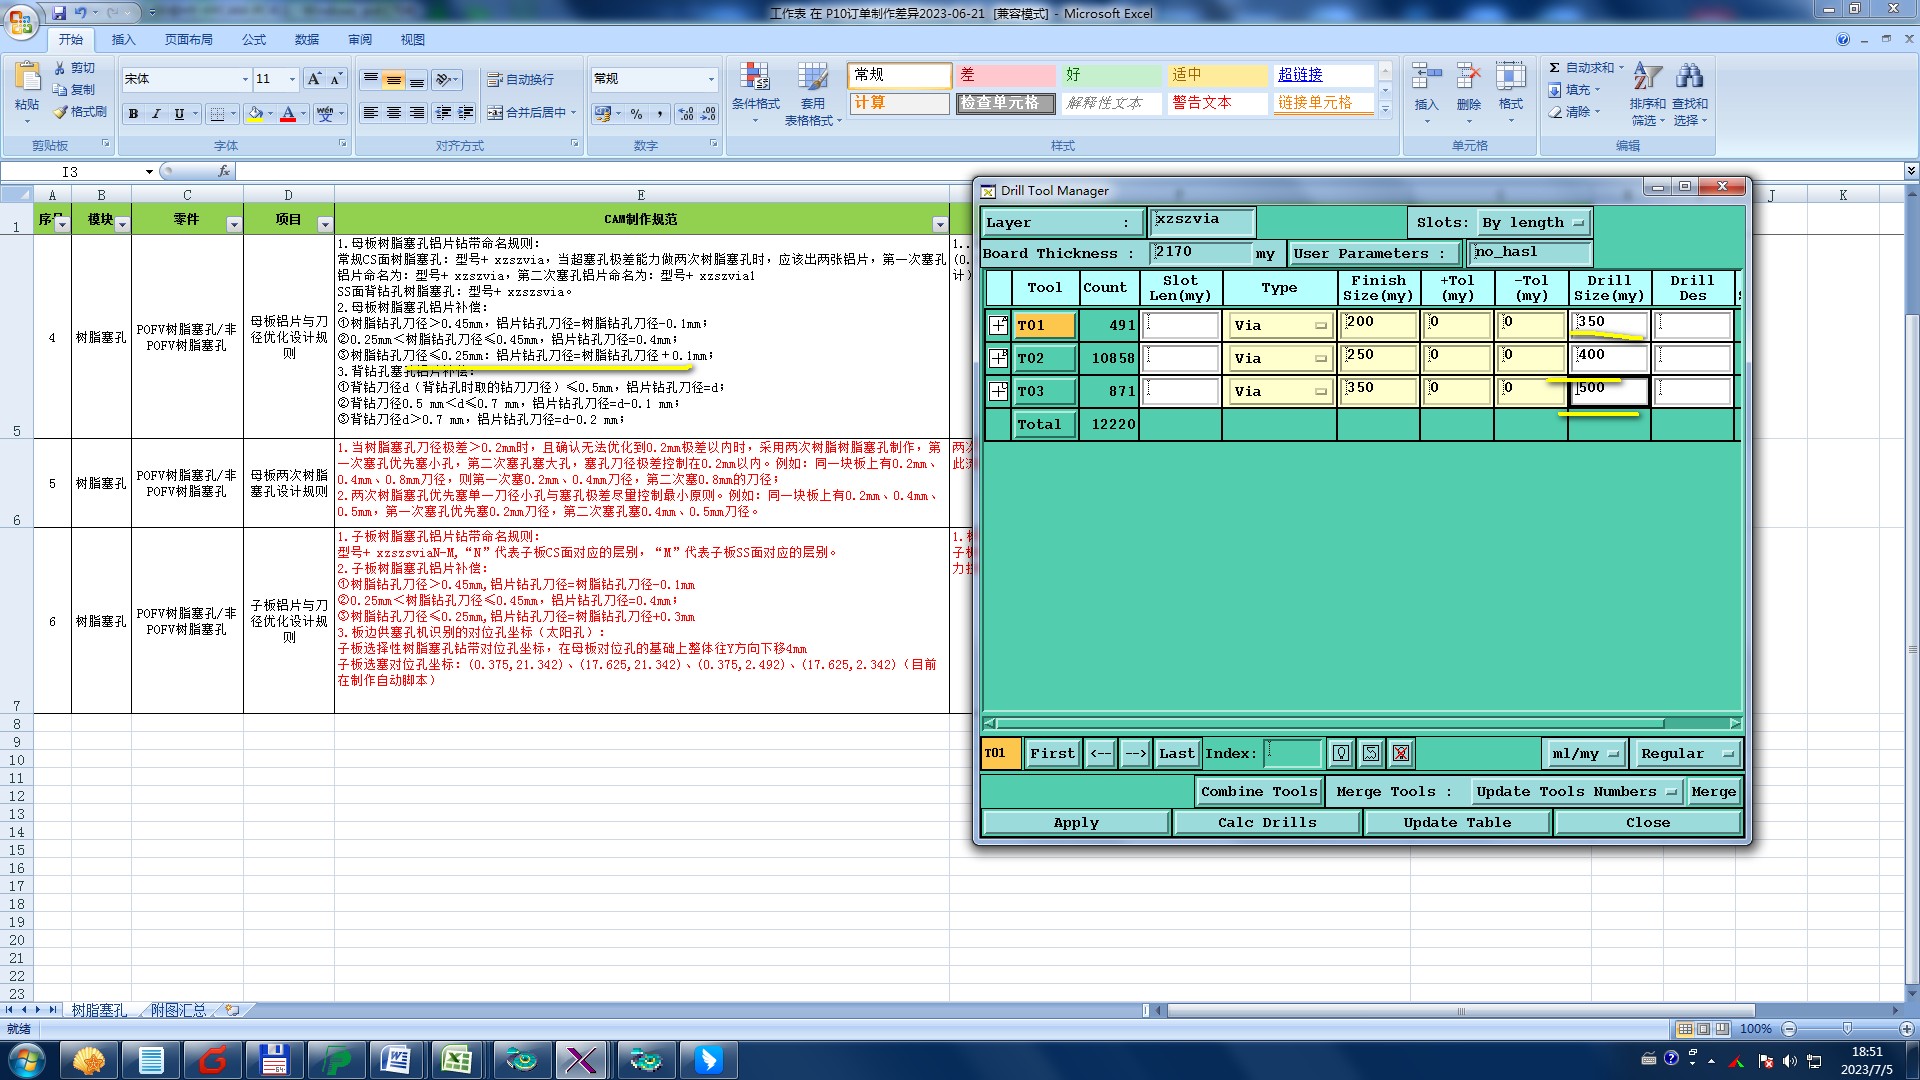Click the percent style icon
This screenshot has width=1920, height=1080.
pos(636,114)
